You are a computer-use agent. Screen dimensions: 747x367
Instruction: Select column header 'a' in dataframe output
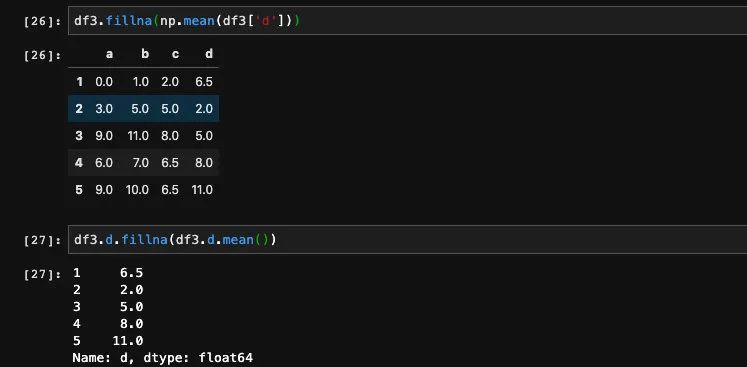109,54
